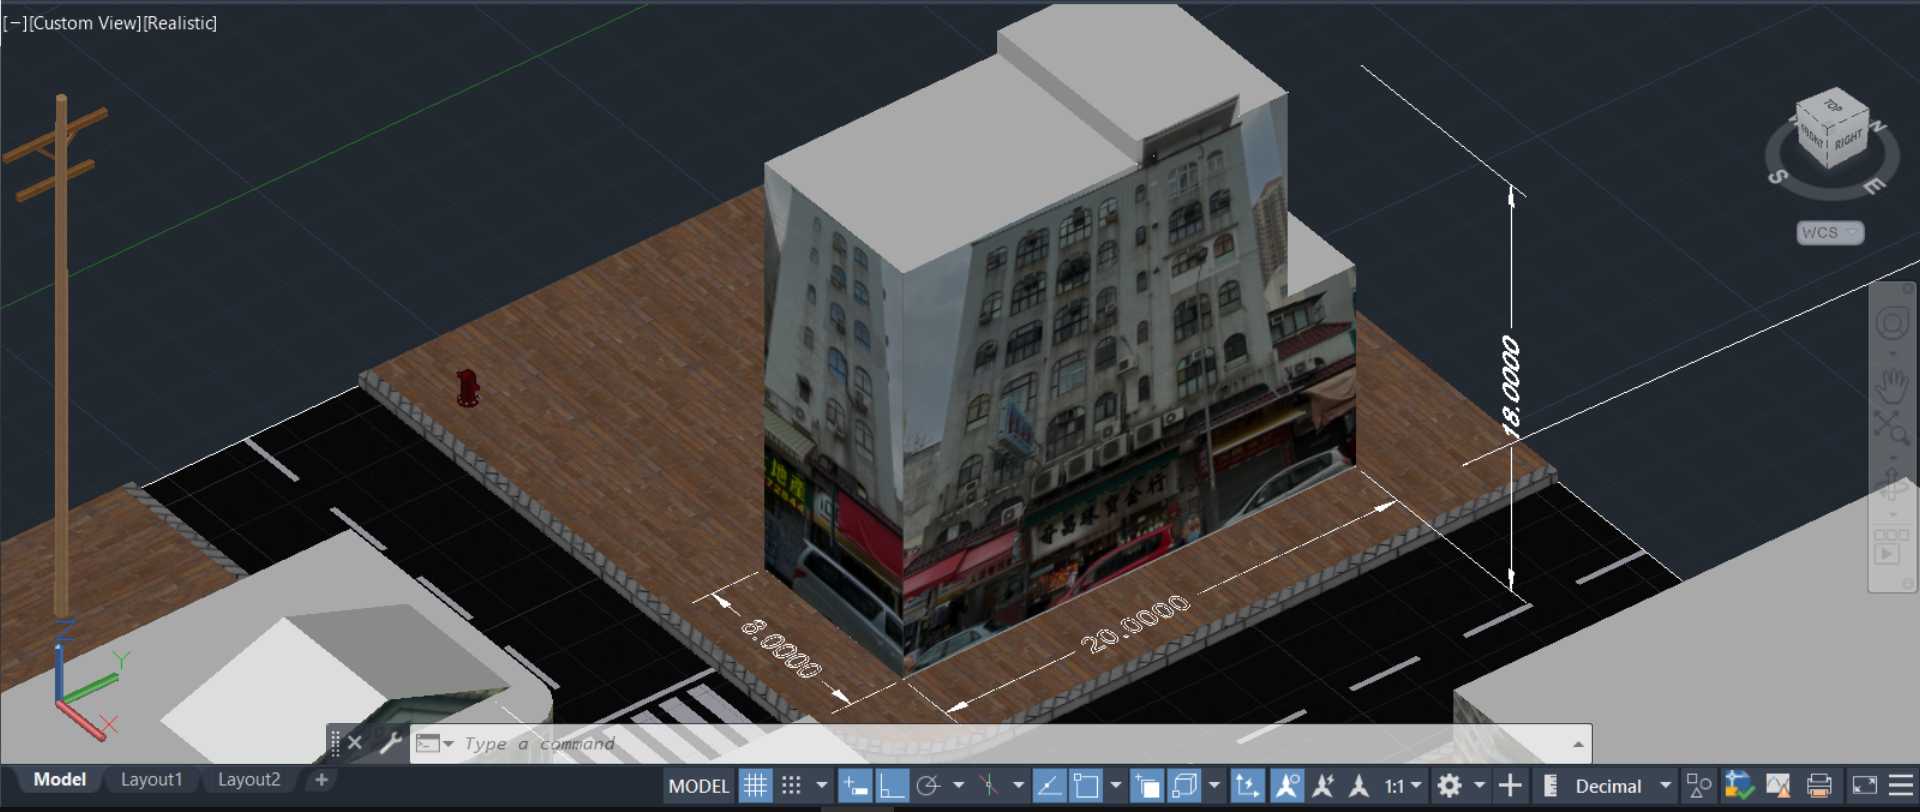This screenshot has height=812, width=1920.
Task: Click annotation monitor plus icon
Action: 1510,786
